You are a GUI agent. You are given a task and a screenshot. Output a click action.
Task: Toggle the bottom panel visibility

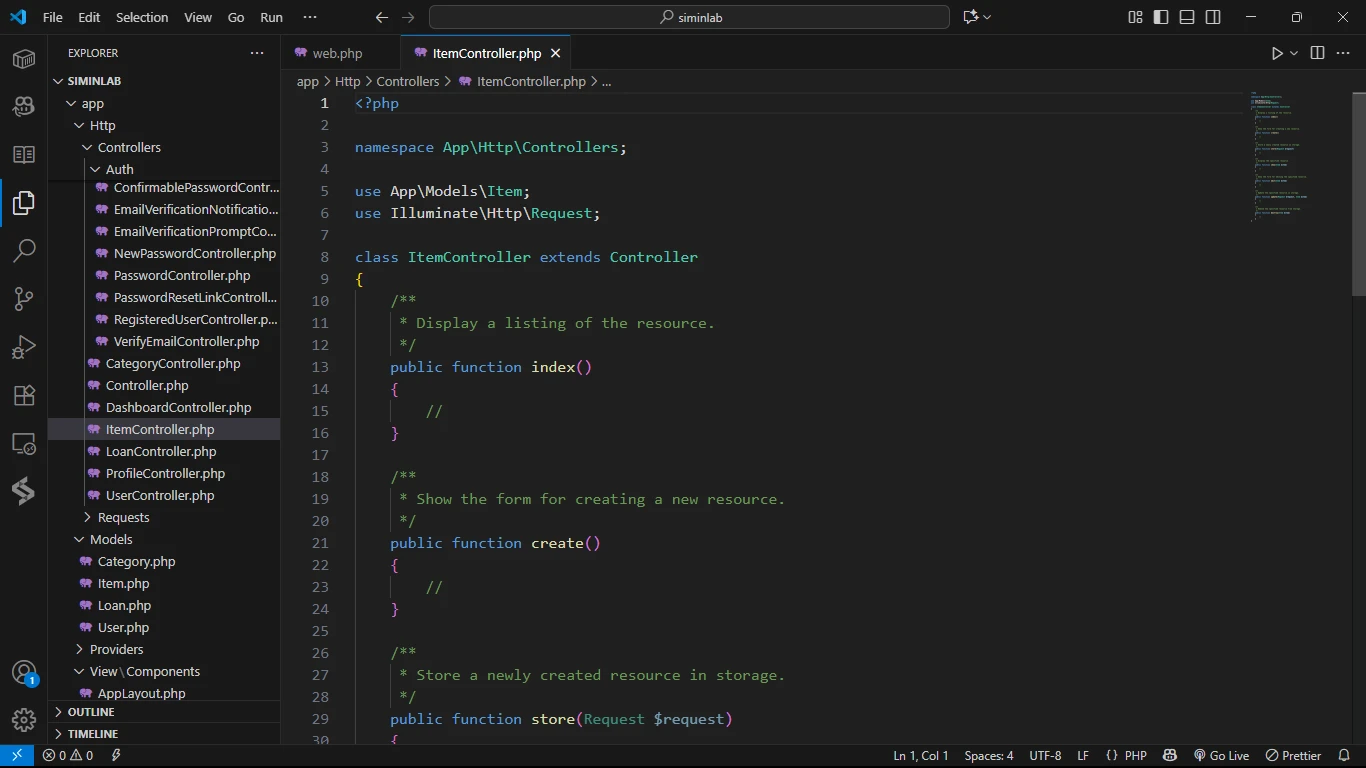tap(1187, 17)
